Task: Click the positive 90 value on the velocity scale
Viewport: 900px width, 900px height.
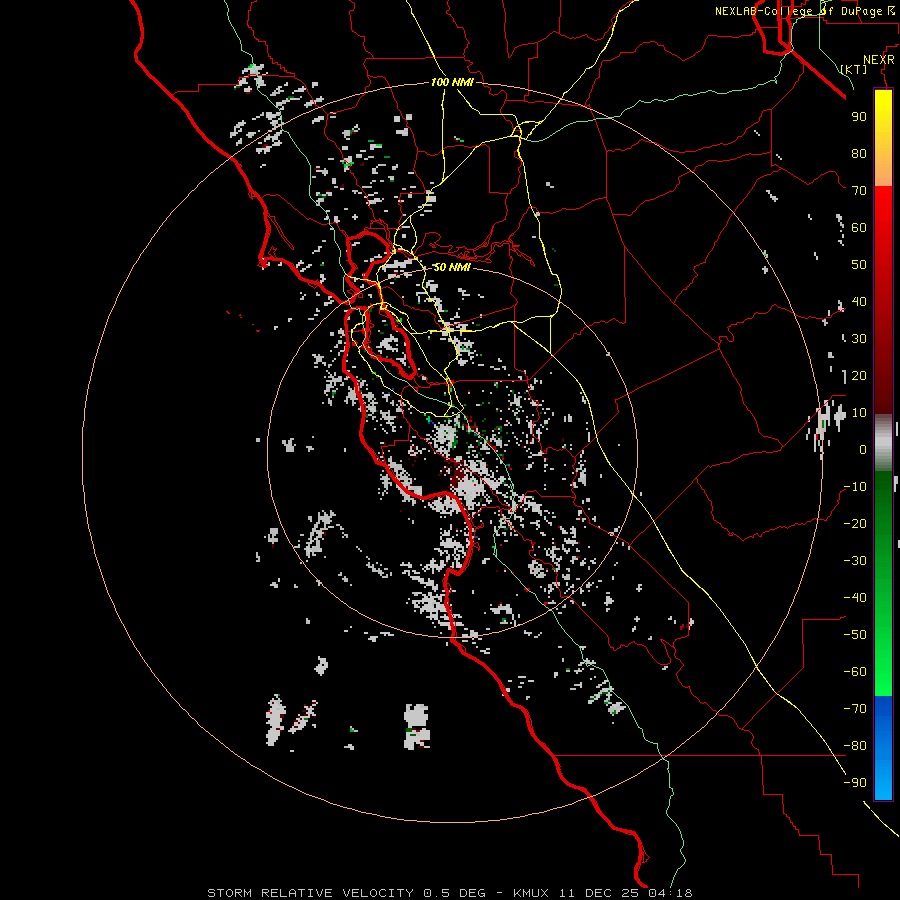Action: click(x=859, y=117)
